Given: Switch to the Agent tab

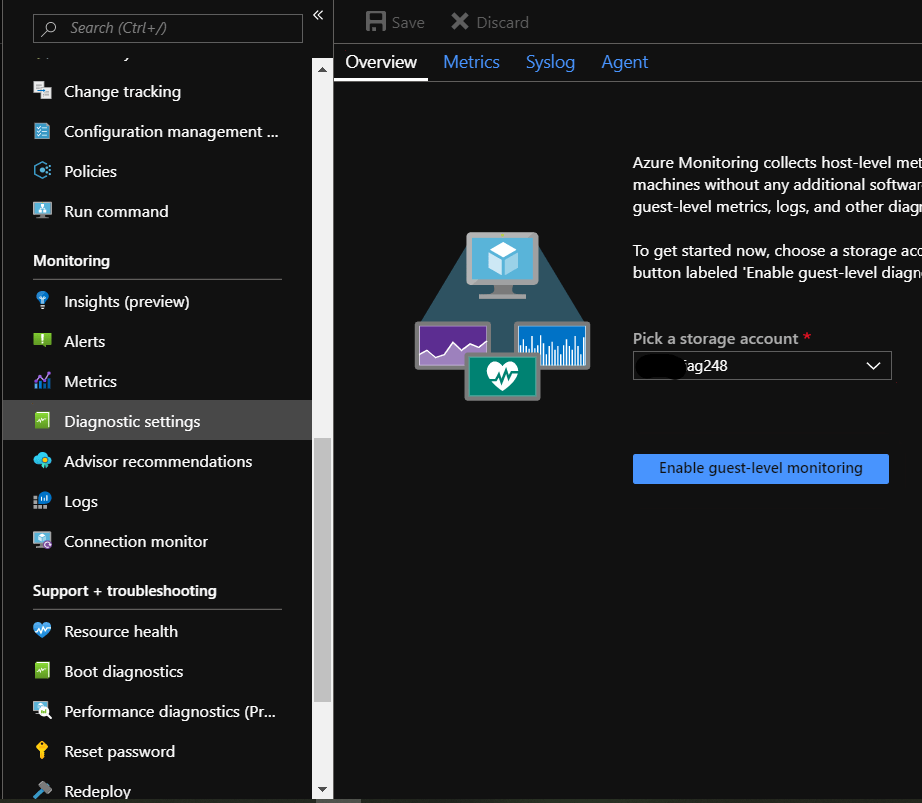Looking at the screenshot, I should coord(624,62).
